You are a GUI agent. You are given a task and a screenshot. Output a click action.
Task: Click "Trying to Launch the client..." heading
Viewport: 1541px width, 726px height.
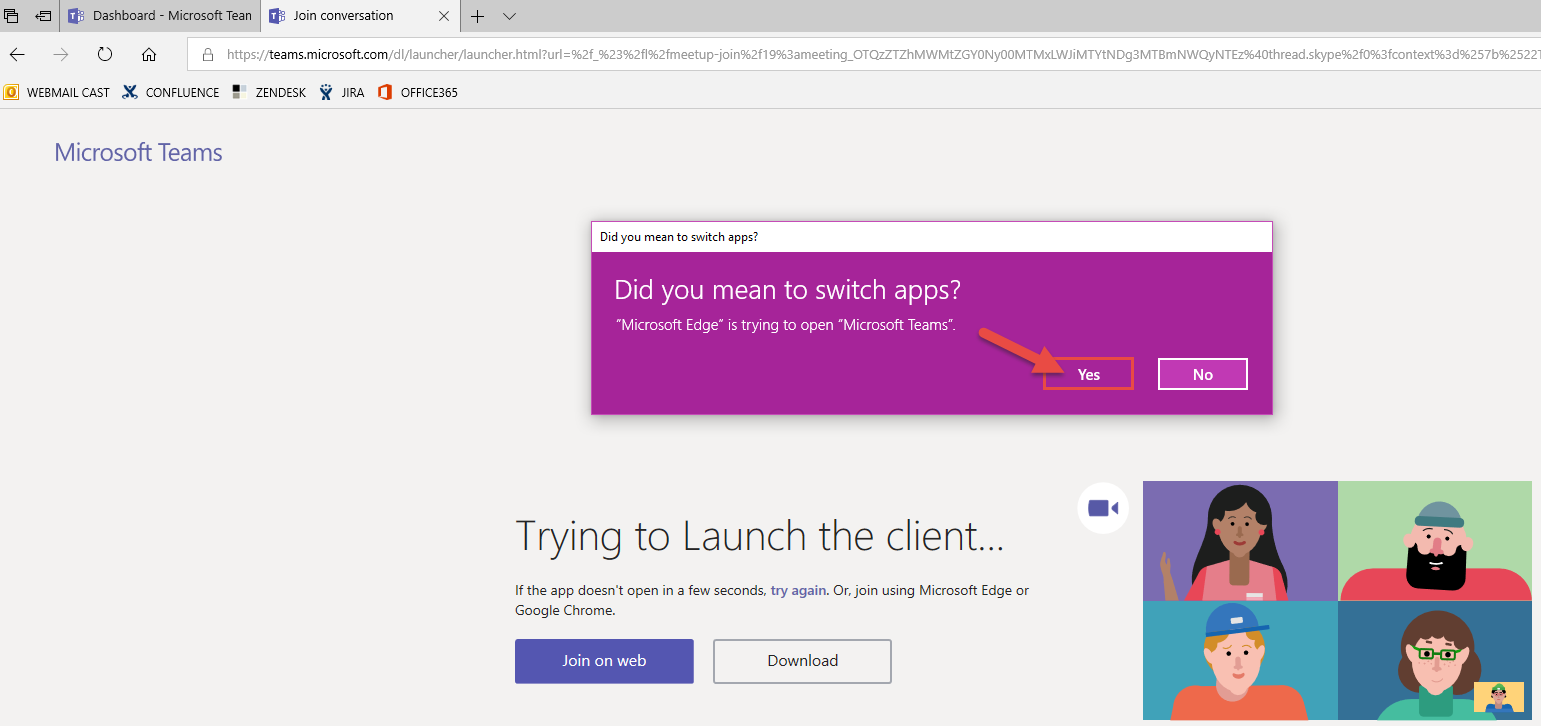click(x=759, y=537)
